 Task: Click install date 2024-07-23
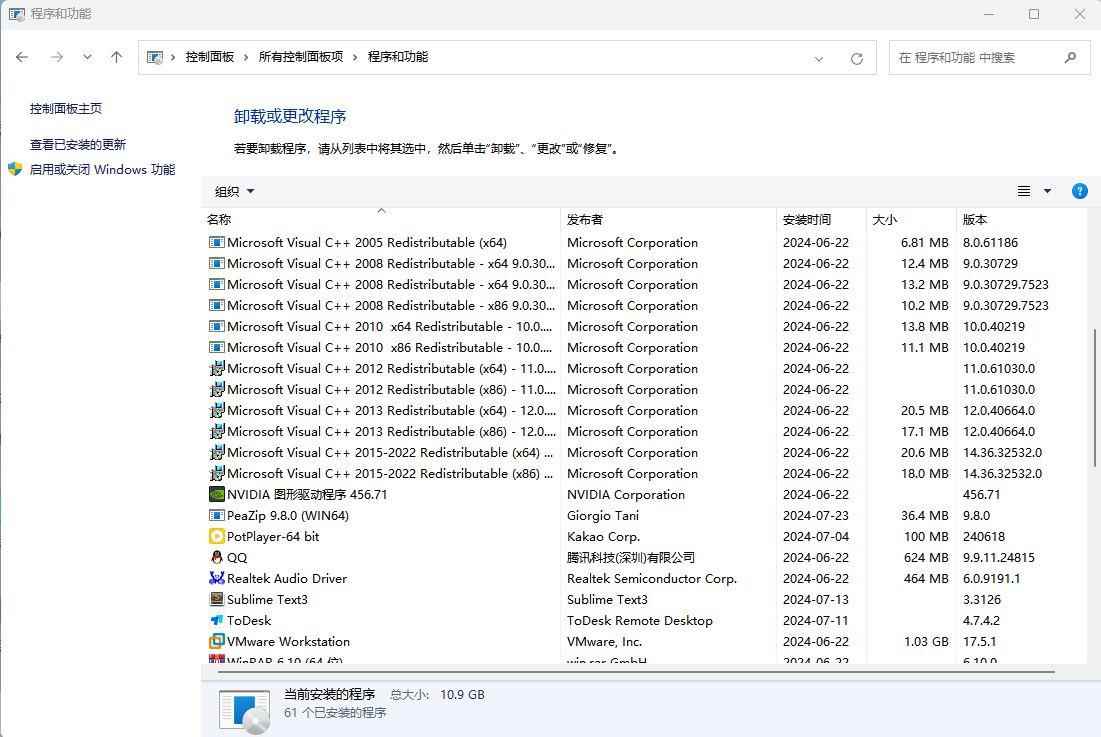816,515
